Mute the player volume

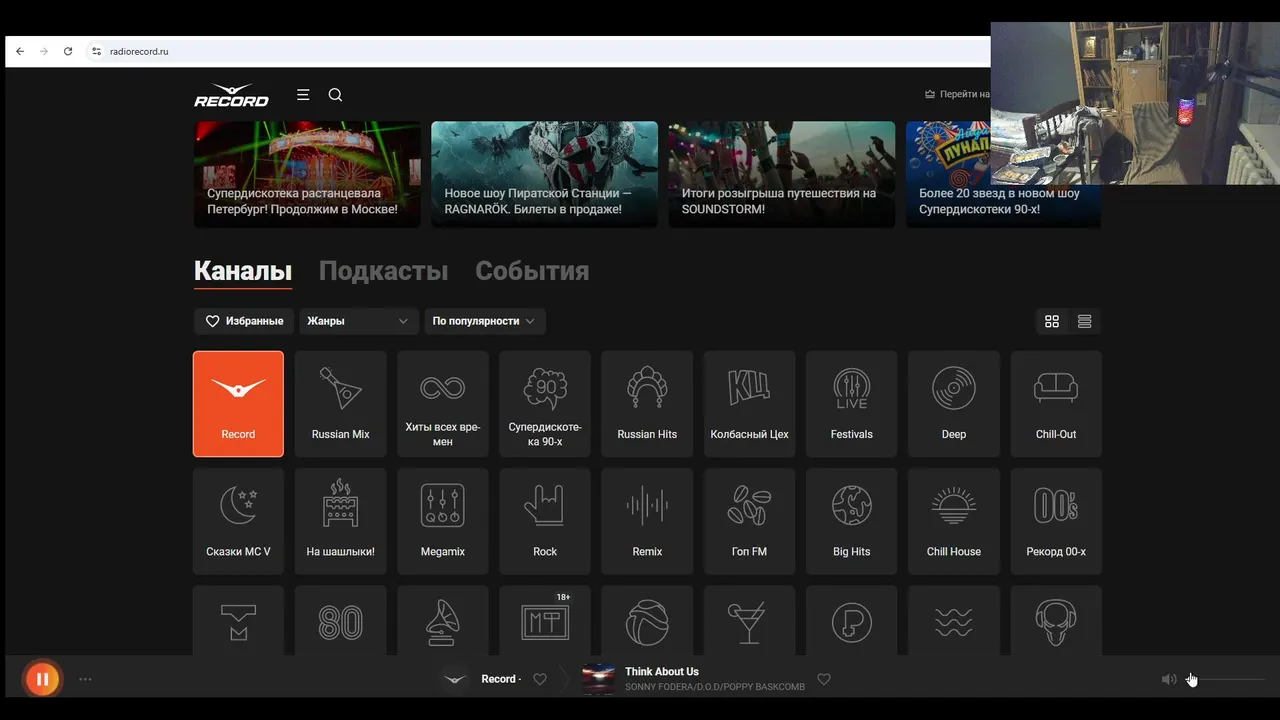click(1168, 679)
